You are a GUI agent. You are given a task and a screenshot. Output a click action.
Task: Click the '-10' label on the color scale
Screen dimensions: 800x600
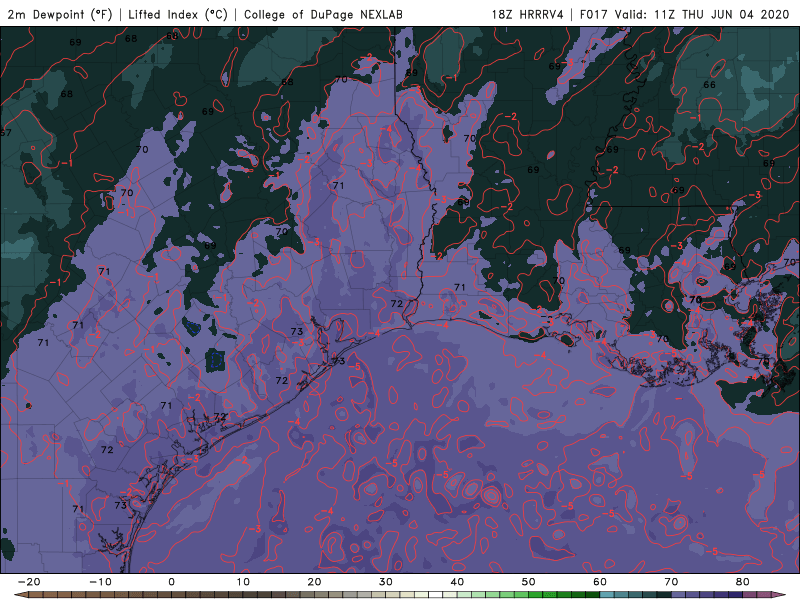point(100,582)
